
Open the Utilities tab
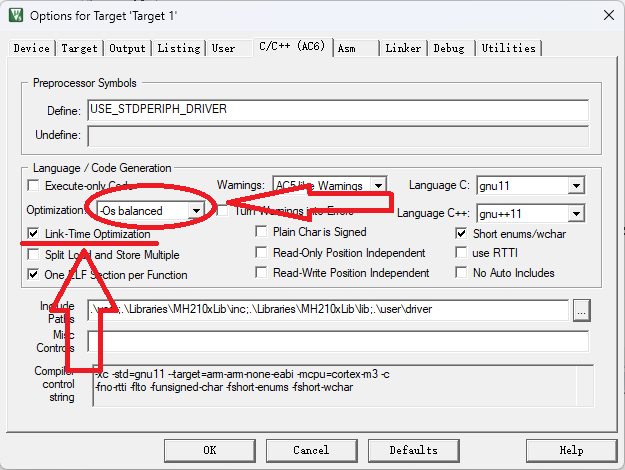coord(509,48)
